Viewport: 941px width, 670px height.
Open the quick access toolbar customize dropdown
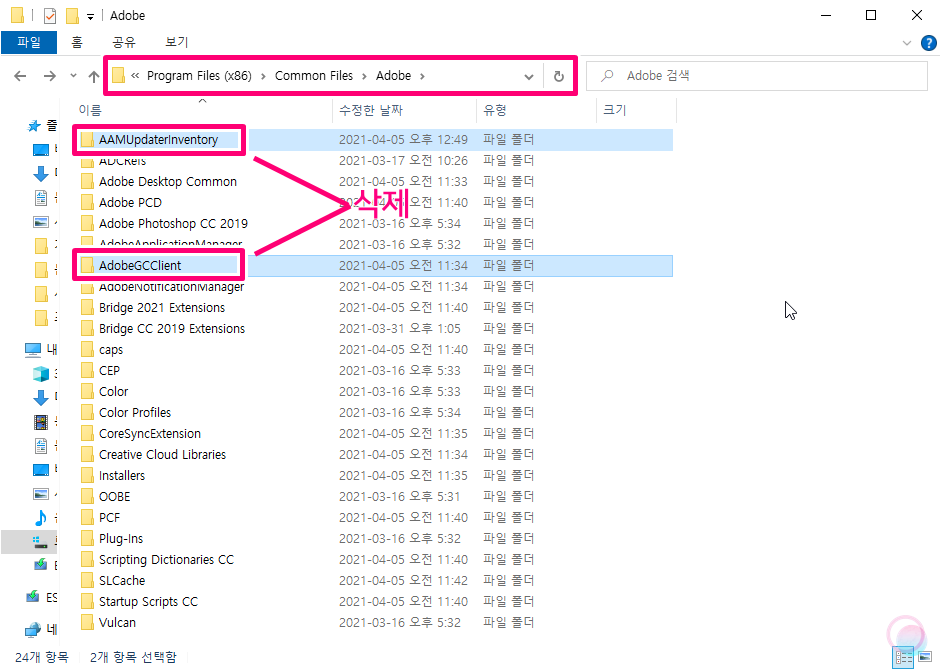tap(90, 16)
